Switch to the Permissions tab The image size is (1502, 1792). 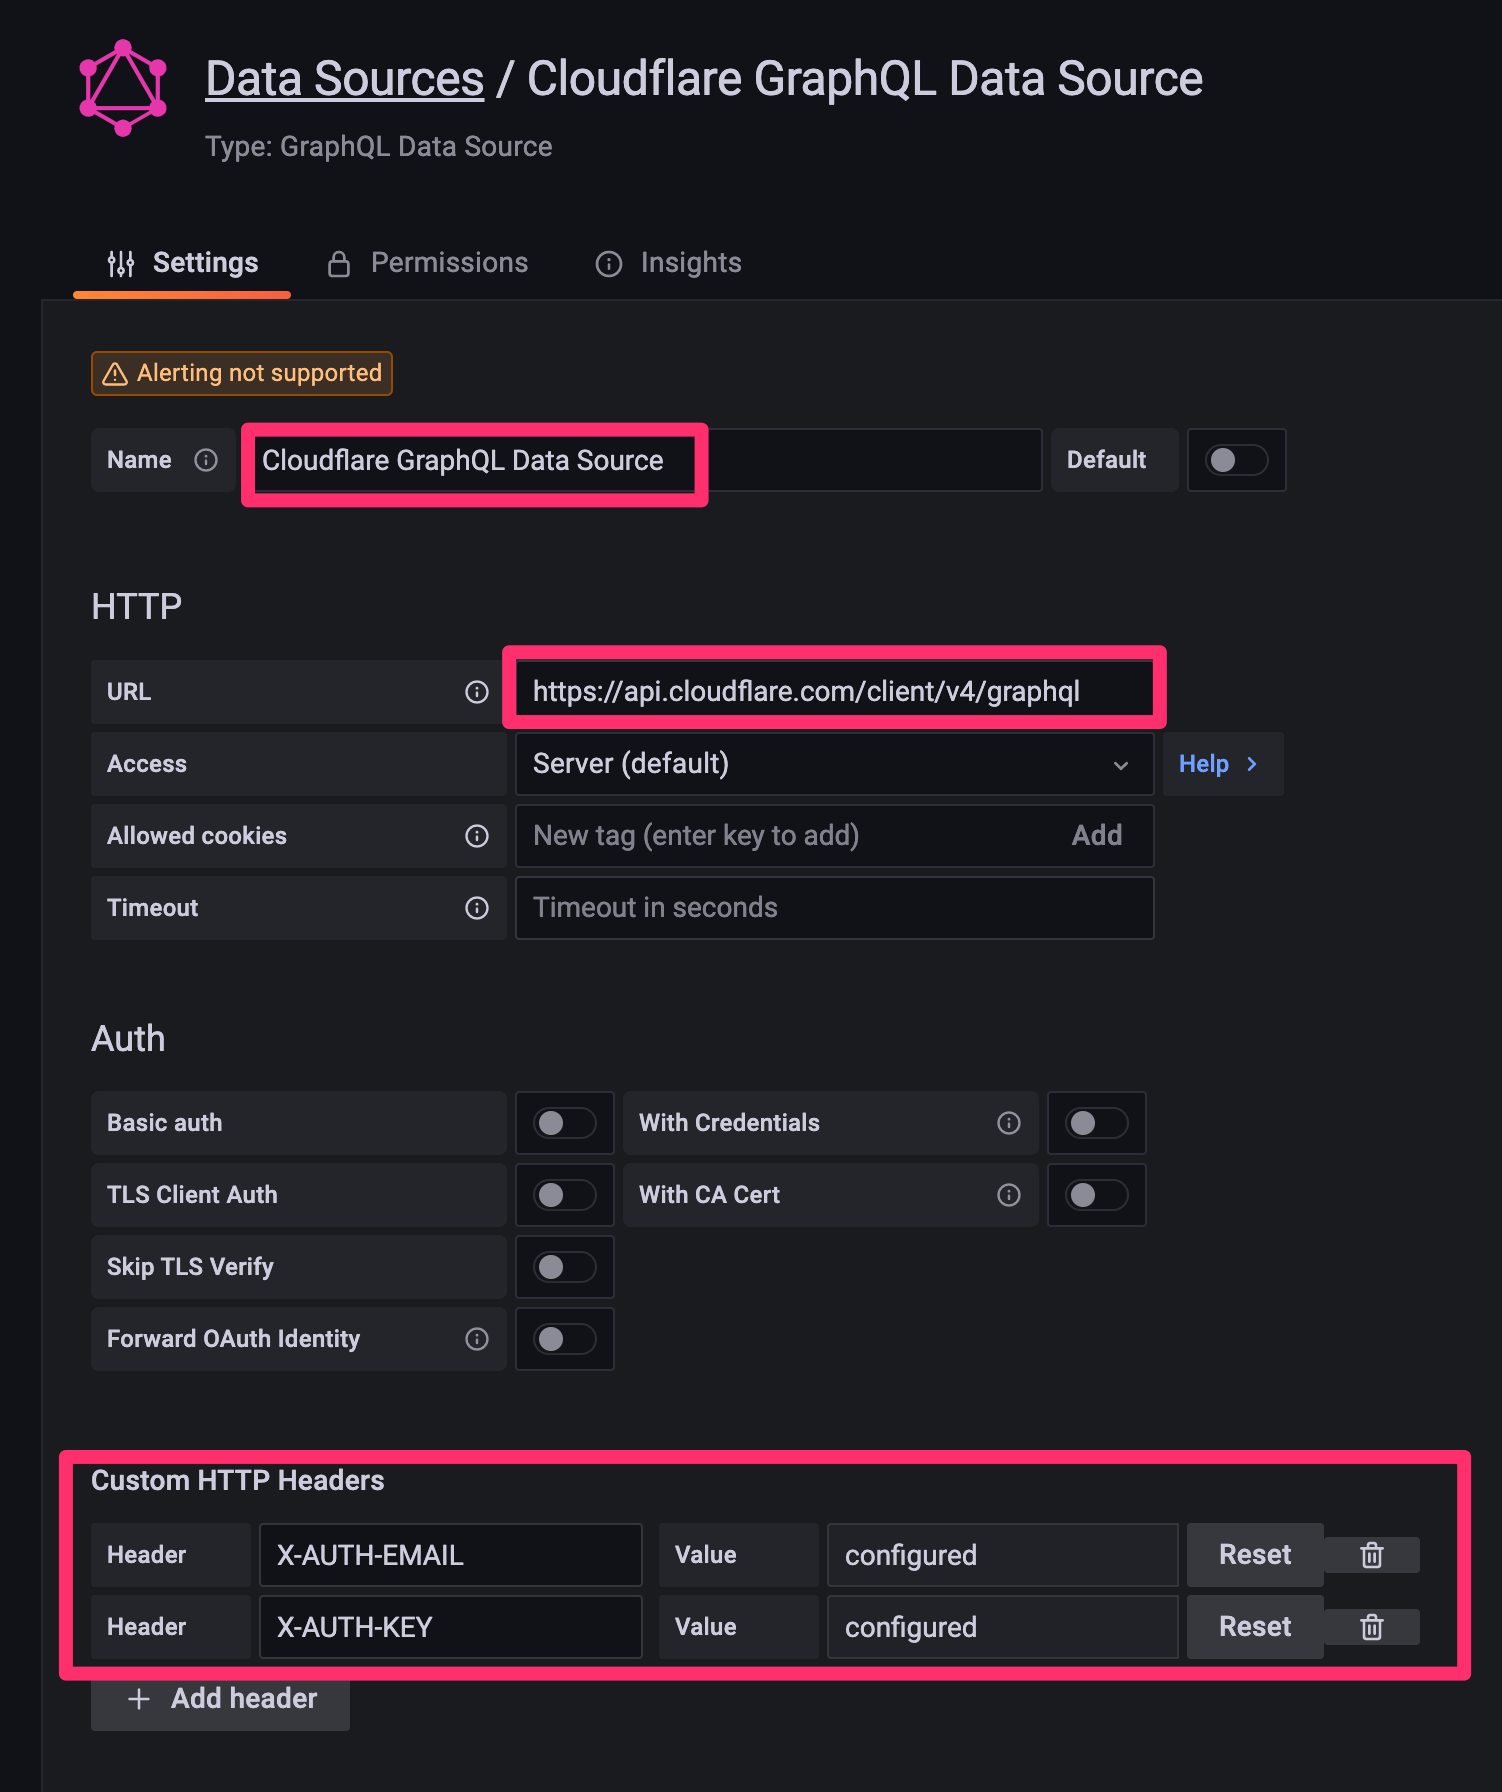429,263
